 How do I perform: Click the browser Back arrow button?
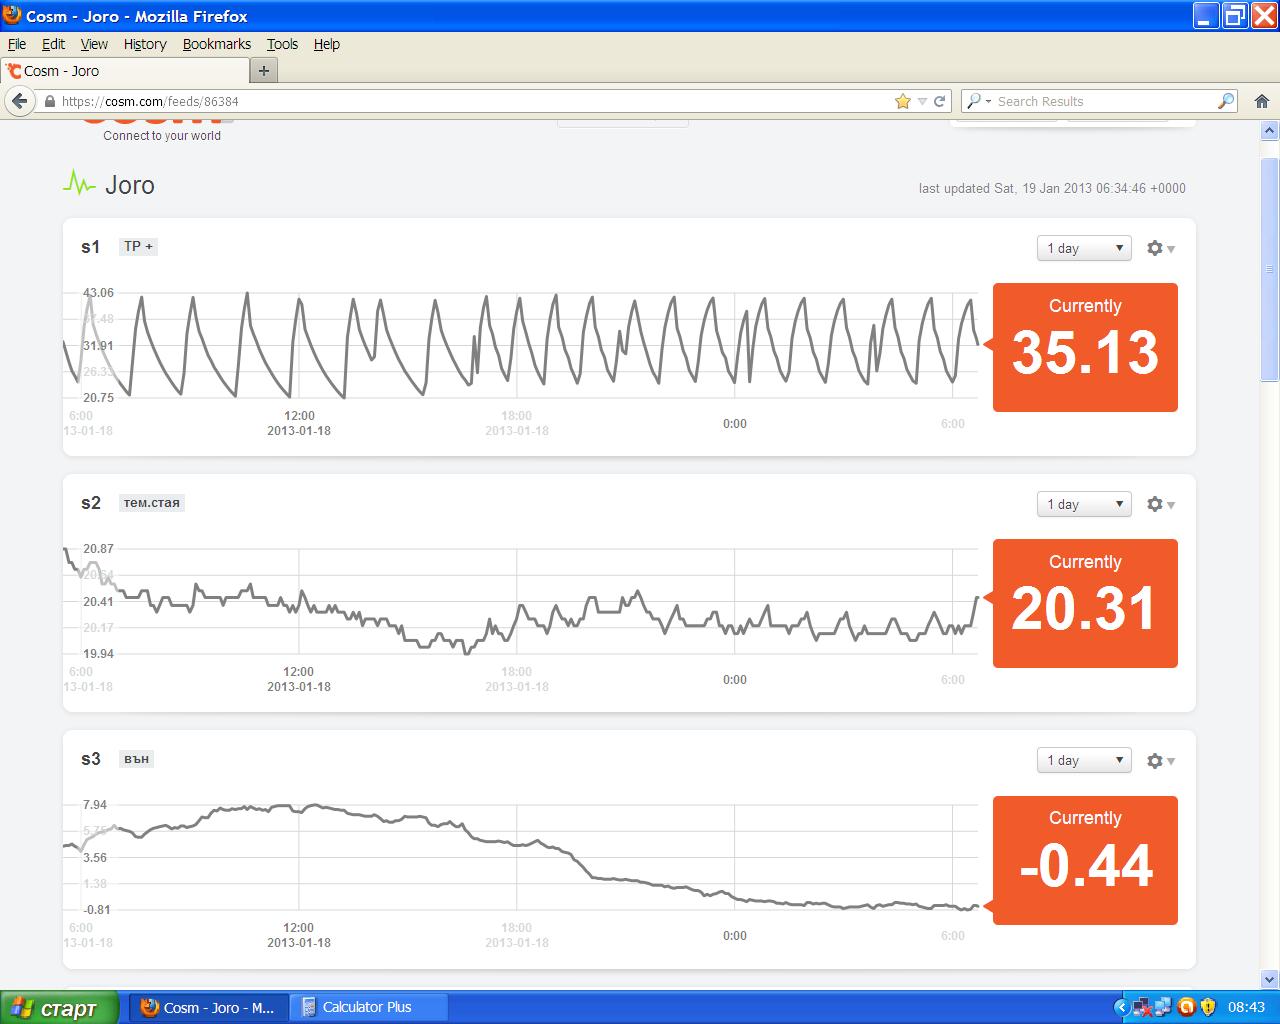19,101
